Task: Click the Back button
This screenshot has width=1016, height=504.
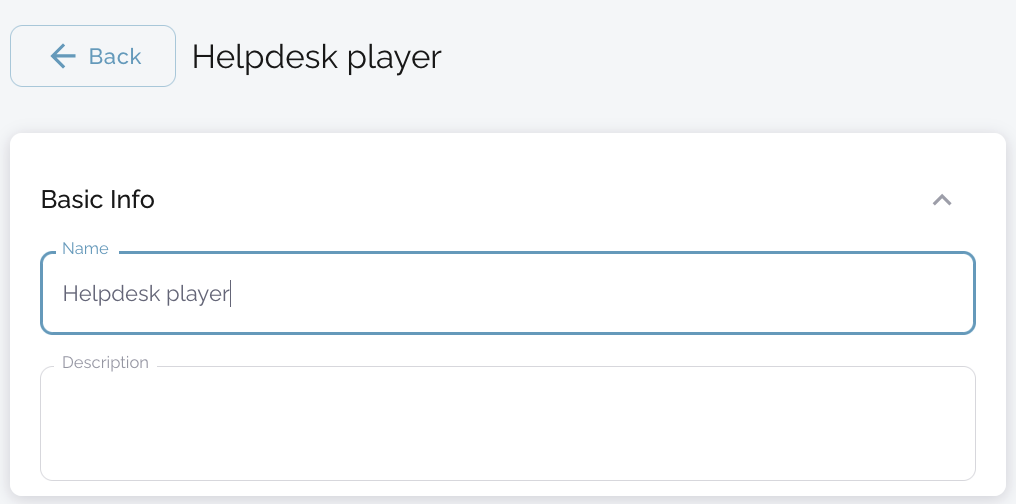Action: coord(93,56)
